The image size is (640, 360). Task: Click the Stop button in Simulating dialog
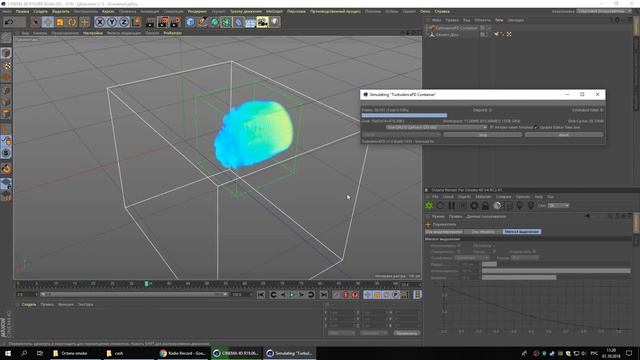482,135
